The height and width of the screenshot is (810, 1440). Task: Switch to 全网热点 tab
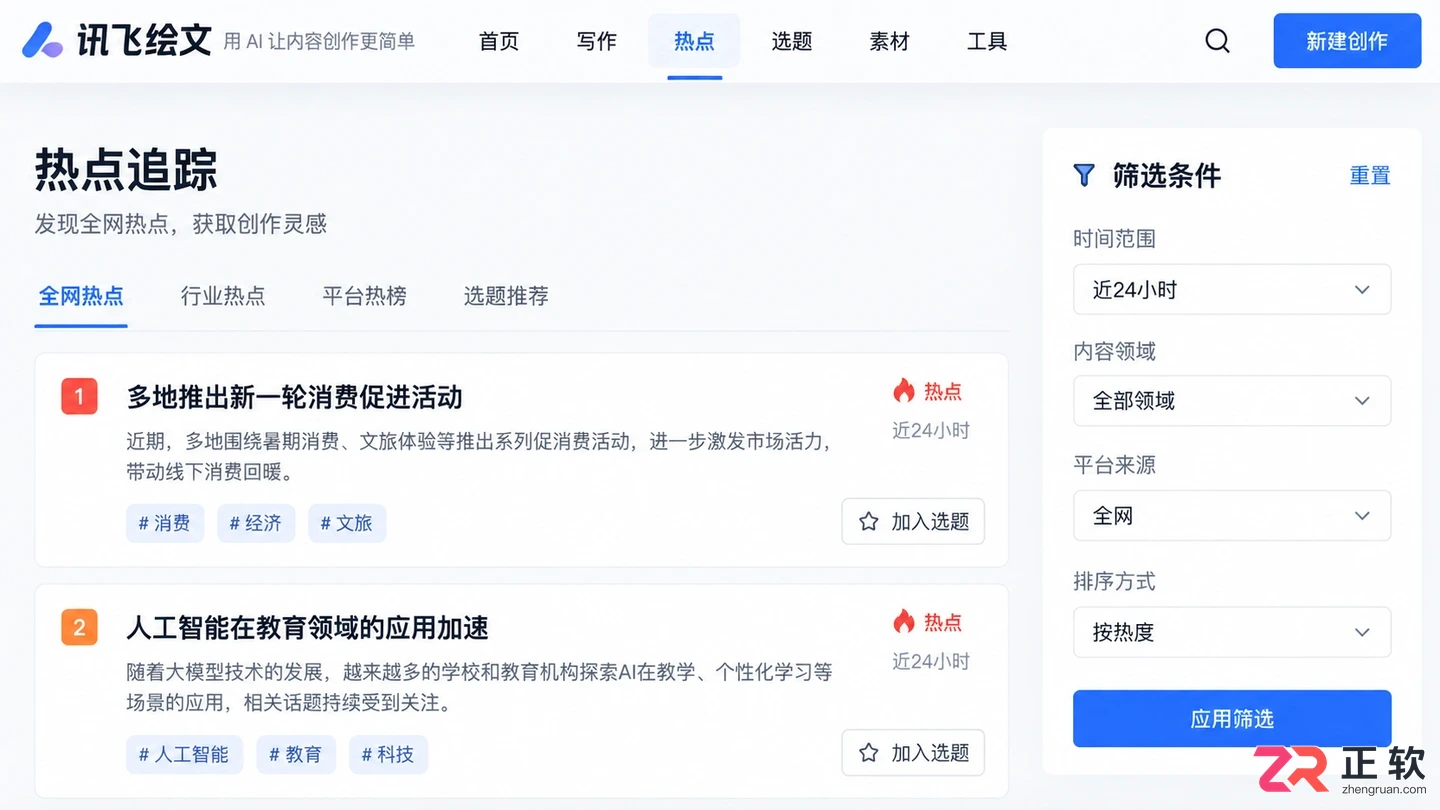click(81, 296)
